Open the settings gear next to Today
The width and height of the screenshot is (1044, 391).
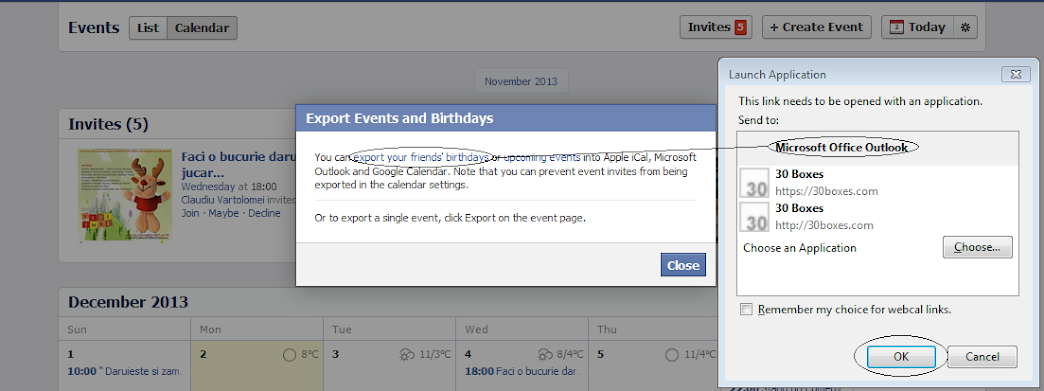click(965, 27)
